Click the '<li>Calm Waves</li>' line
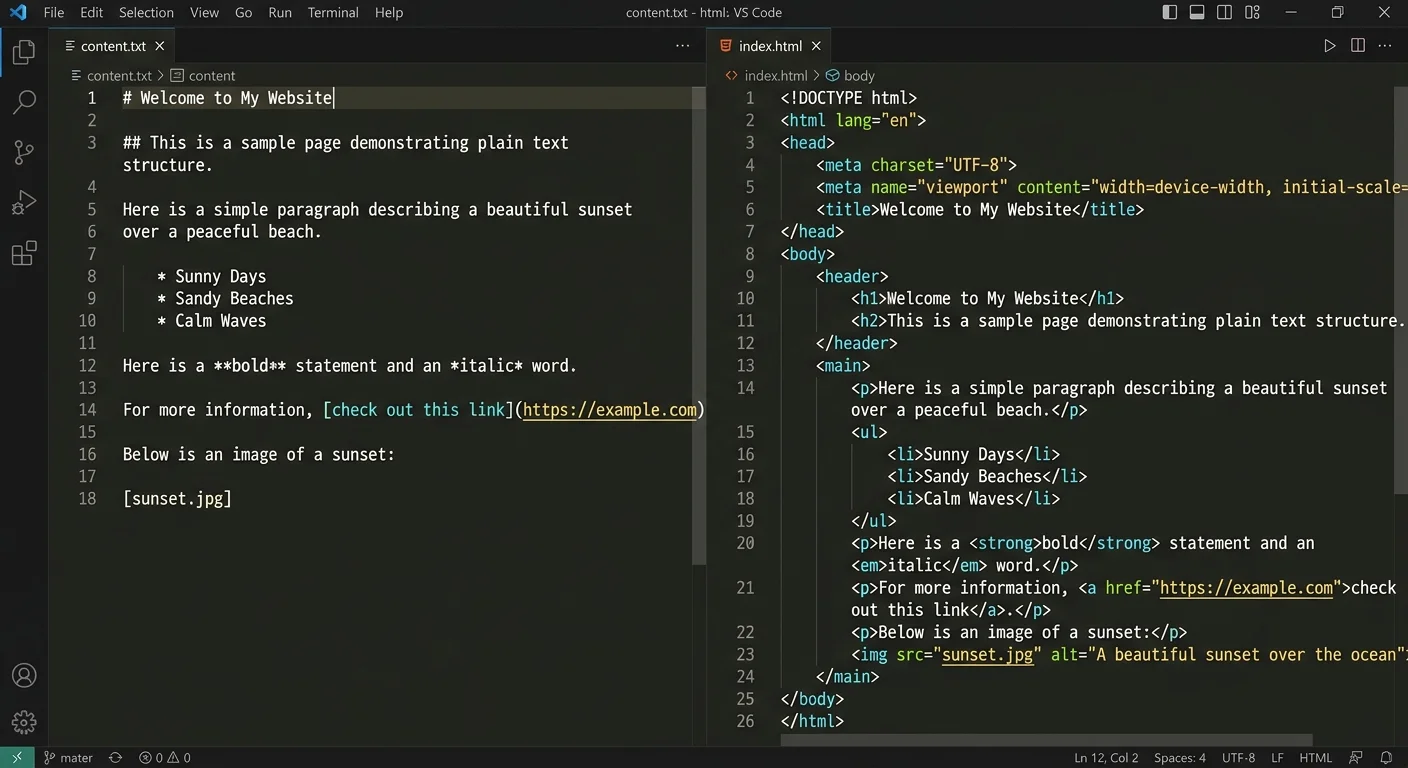This screenshot has height=768, width=1408. tap(974, 499)
